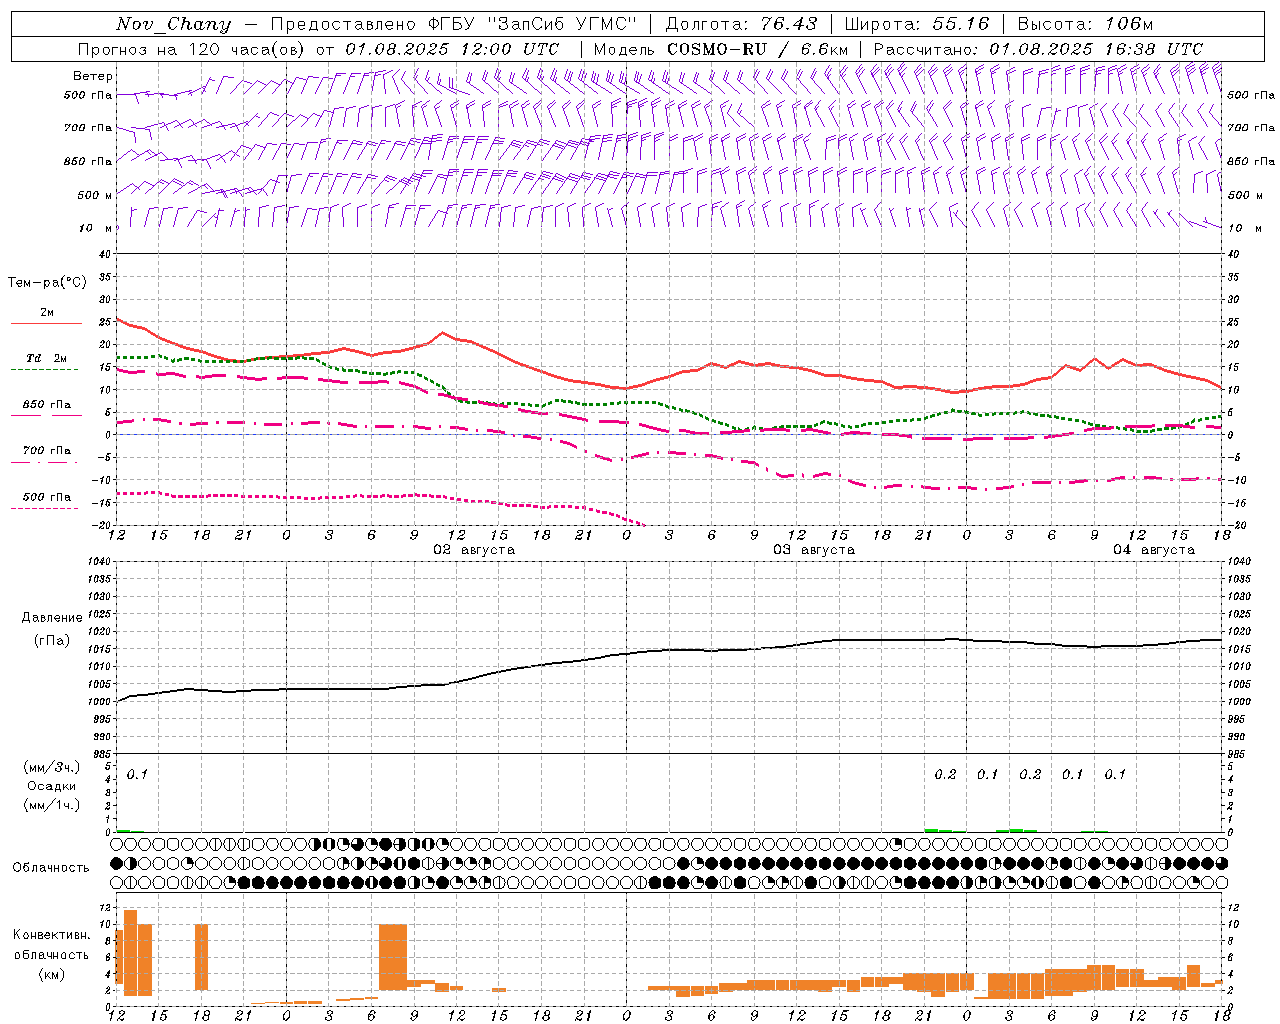Select the 2м label in the temperature legend

47,312
